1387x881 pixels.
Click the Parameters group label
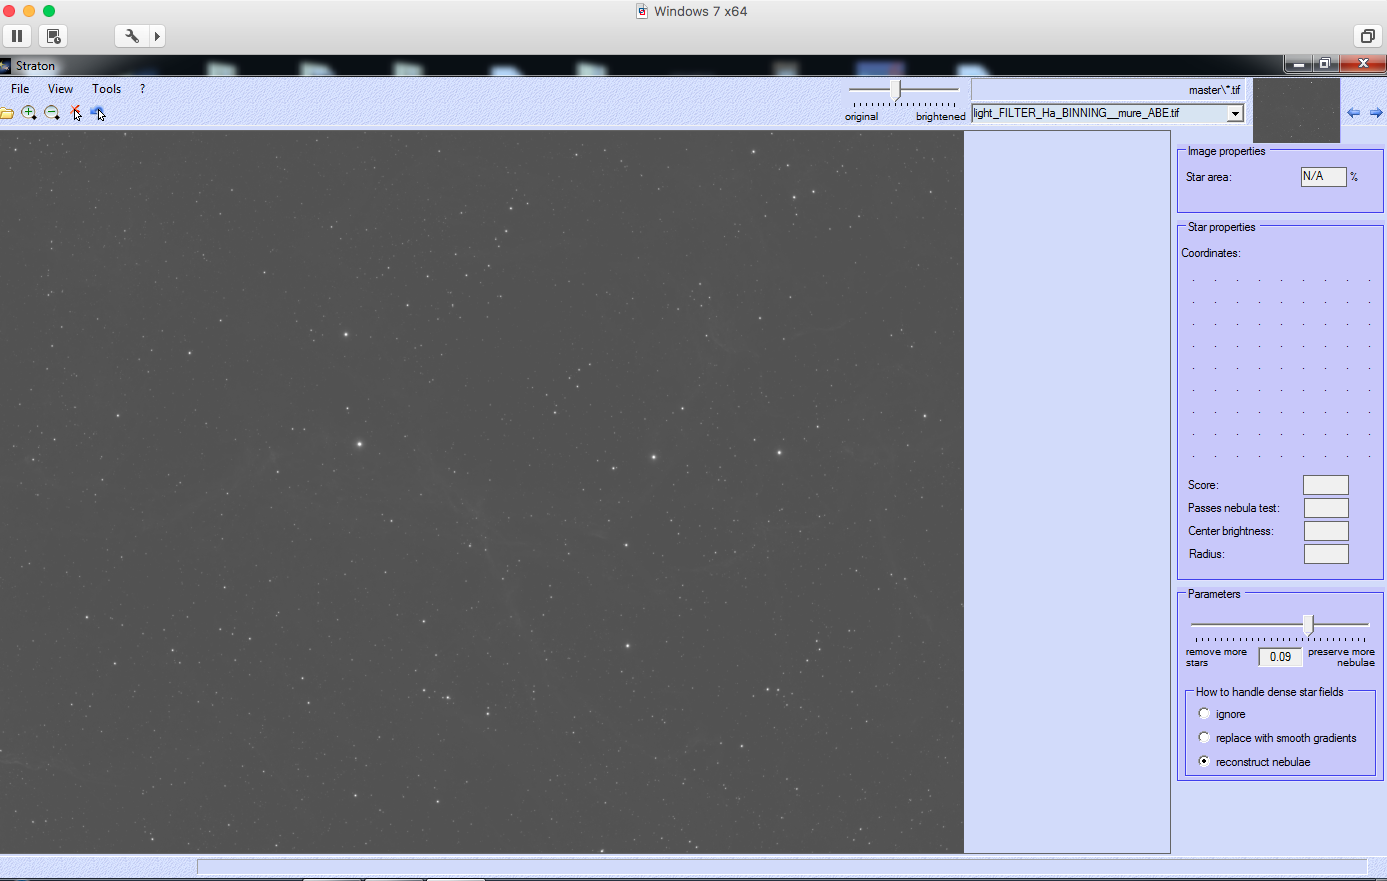pyautogui.click(x=1214, y=594)
